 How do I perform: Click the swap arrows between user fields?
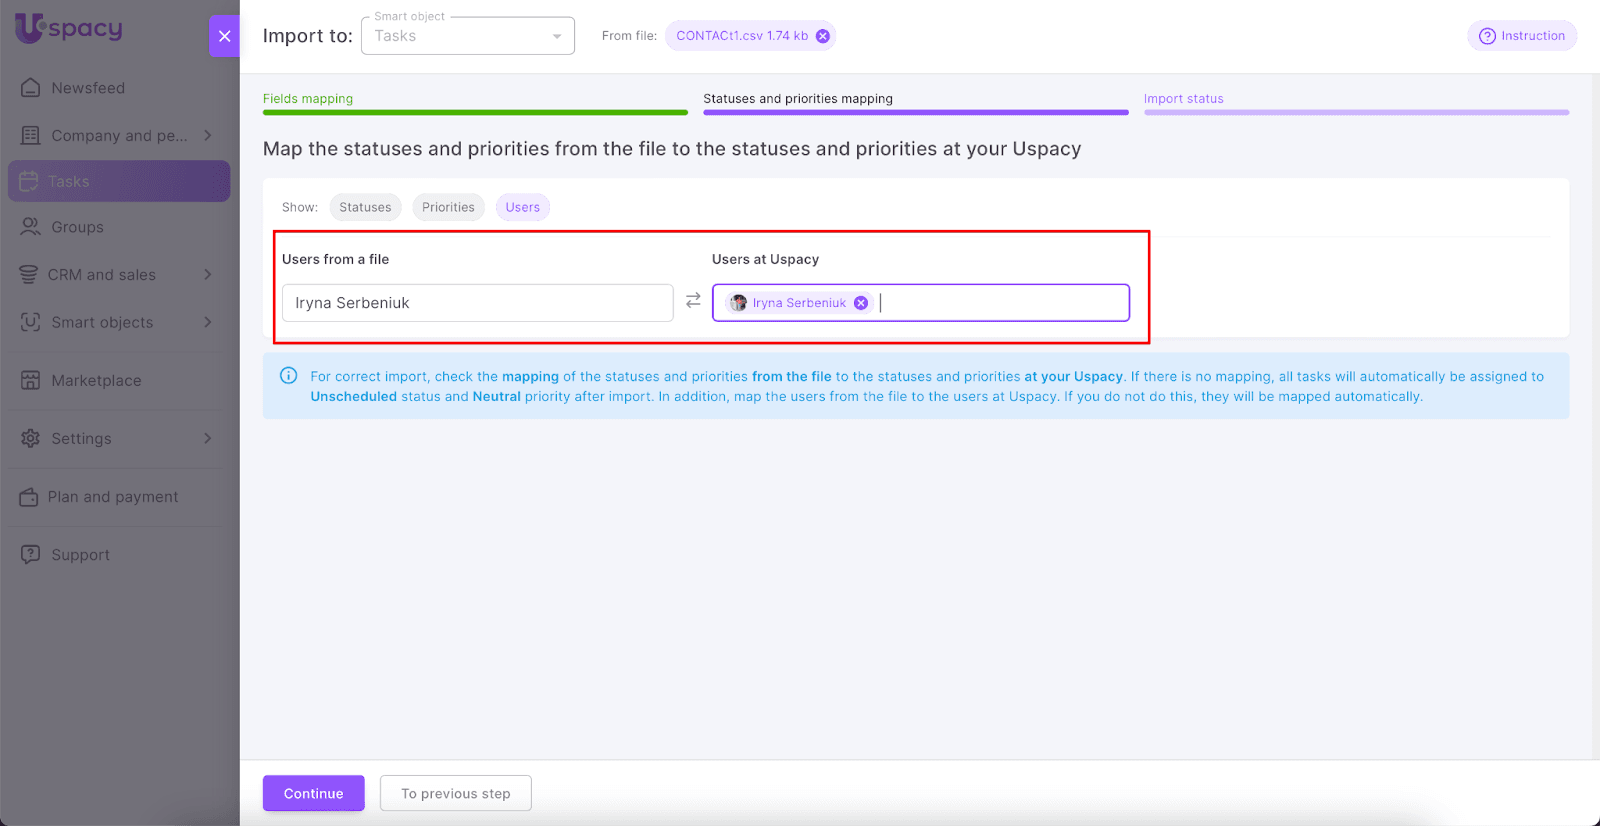(x=693, y=301)
